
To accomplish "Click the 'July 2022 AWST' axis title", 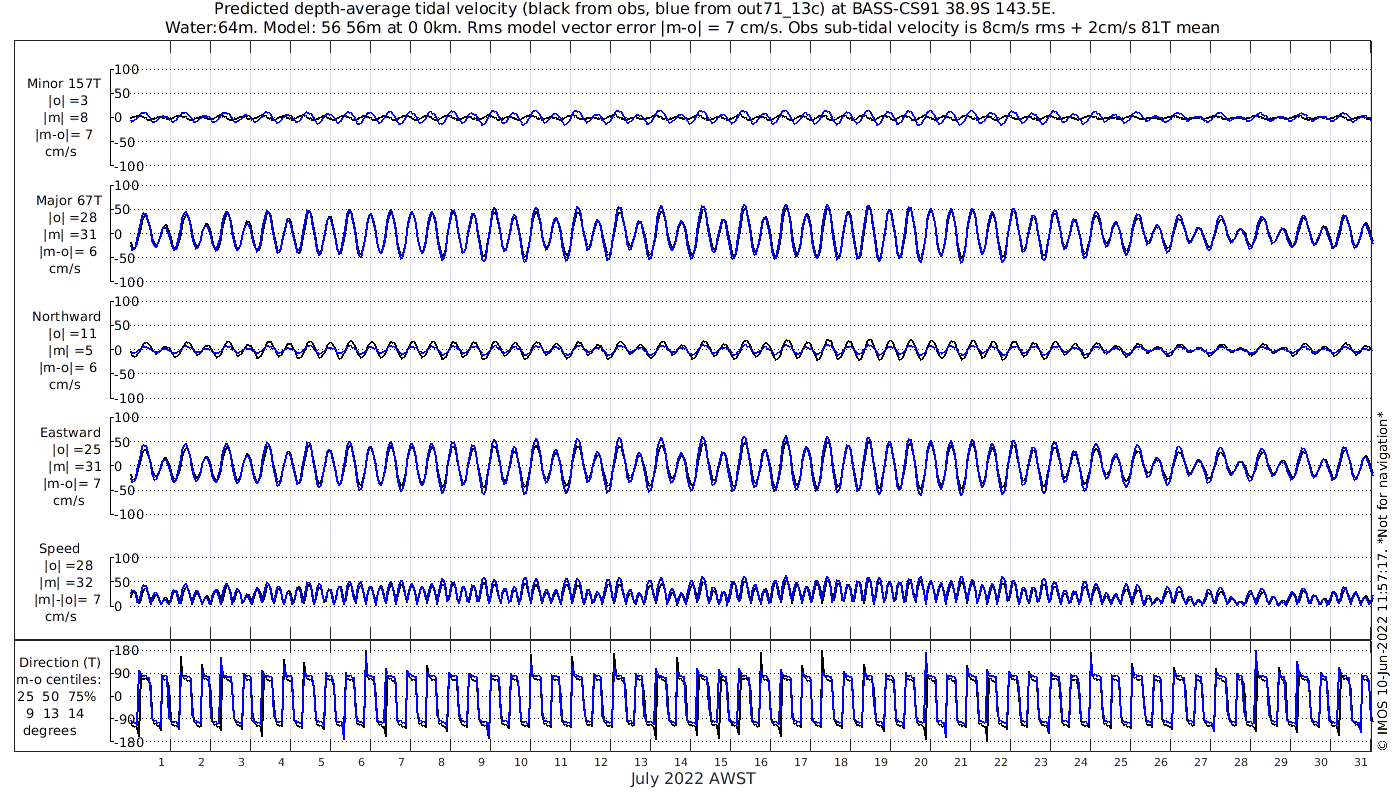I will coord(693,779).
